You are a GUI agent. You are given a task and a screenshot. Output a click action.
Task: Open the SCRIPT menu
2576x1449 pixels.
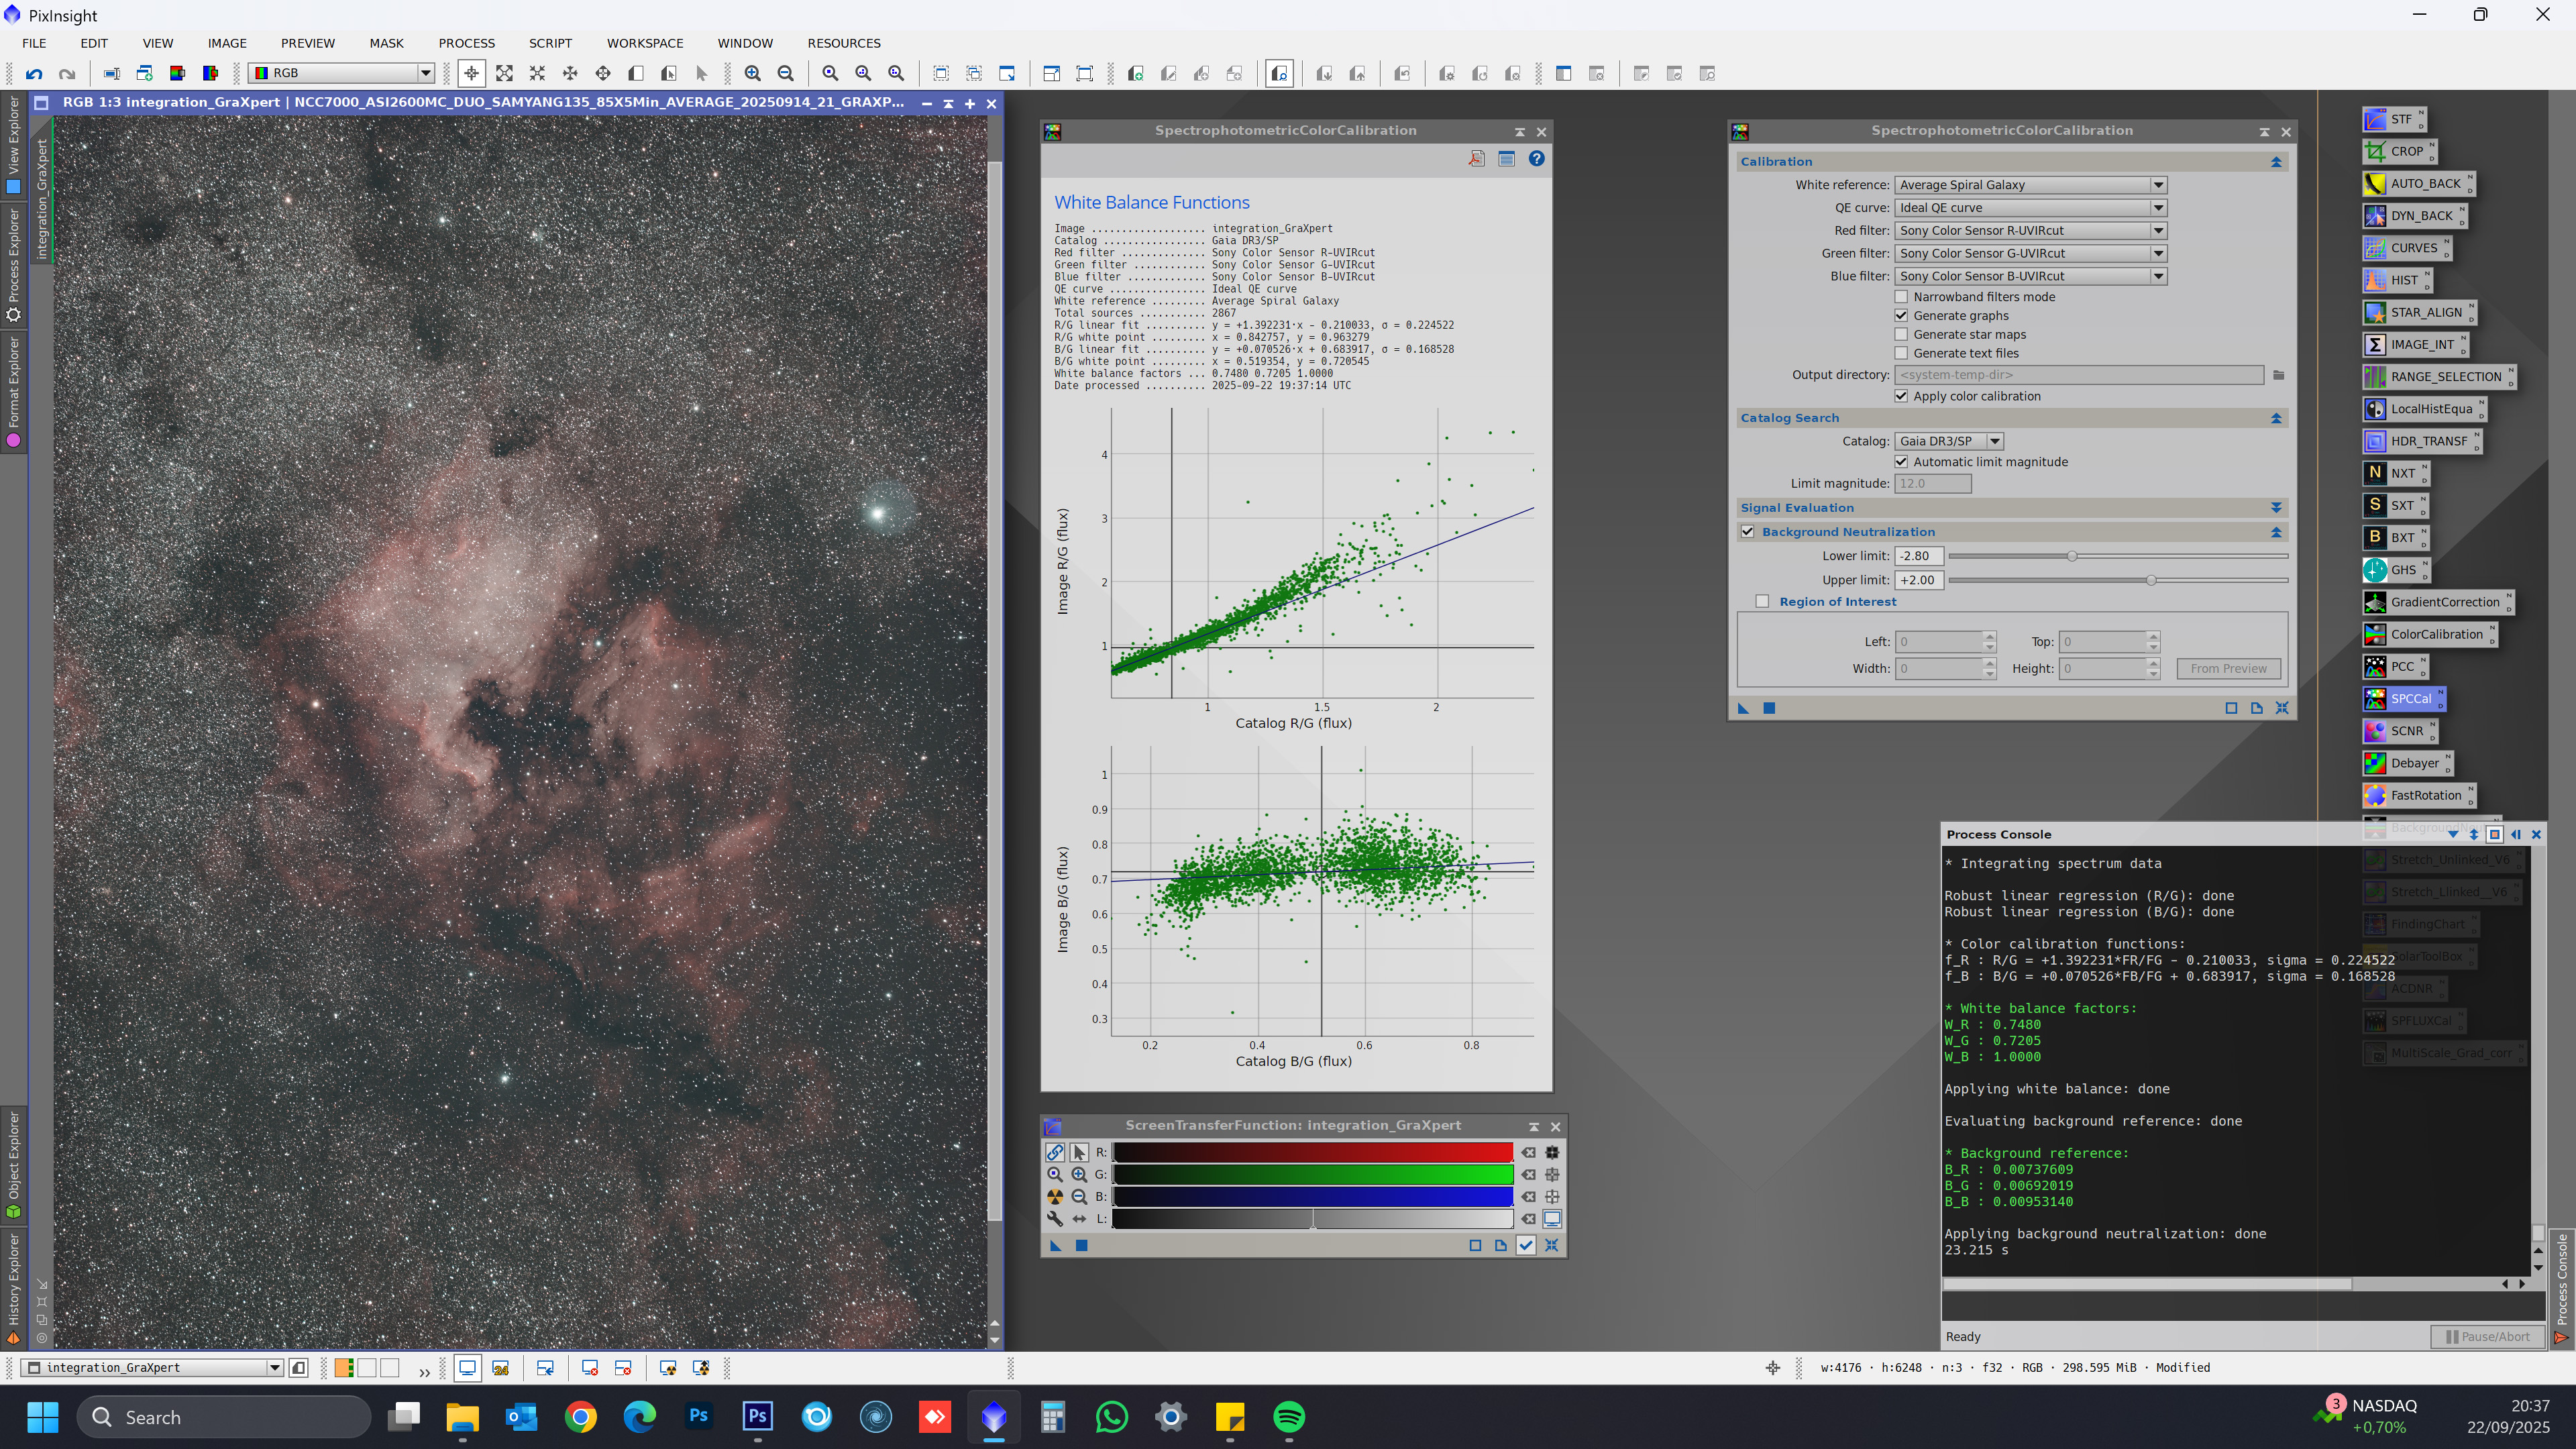click(x=550, y=43)
